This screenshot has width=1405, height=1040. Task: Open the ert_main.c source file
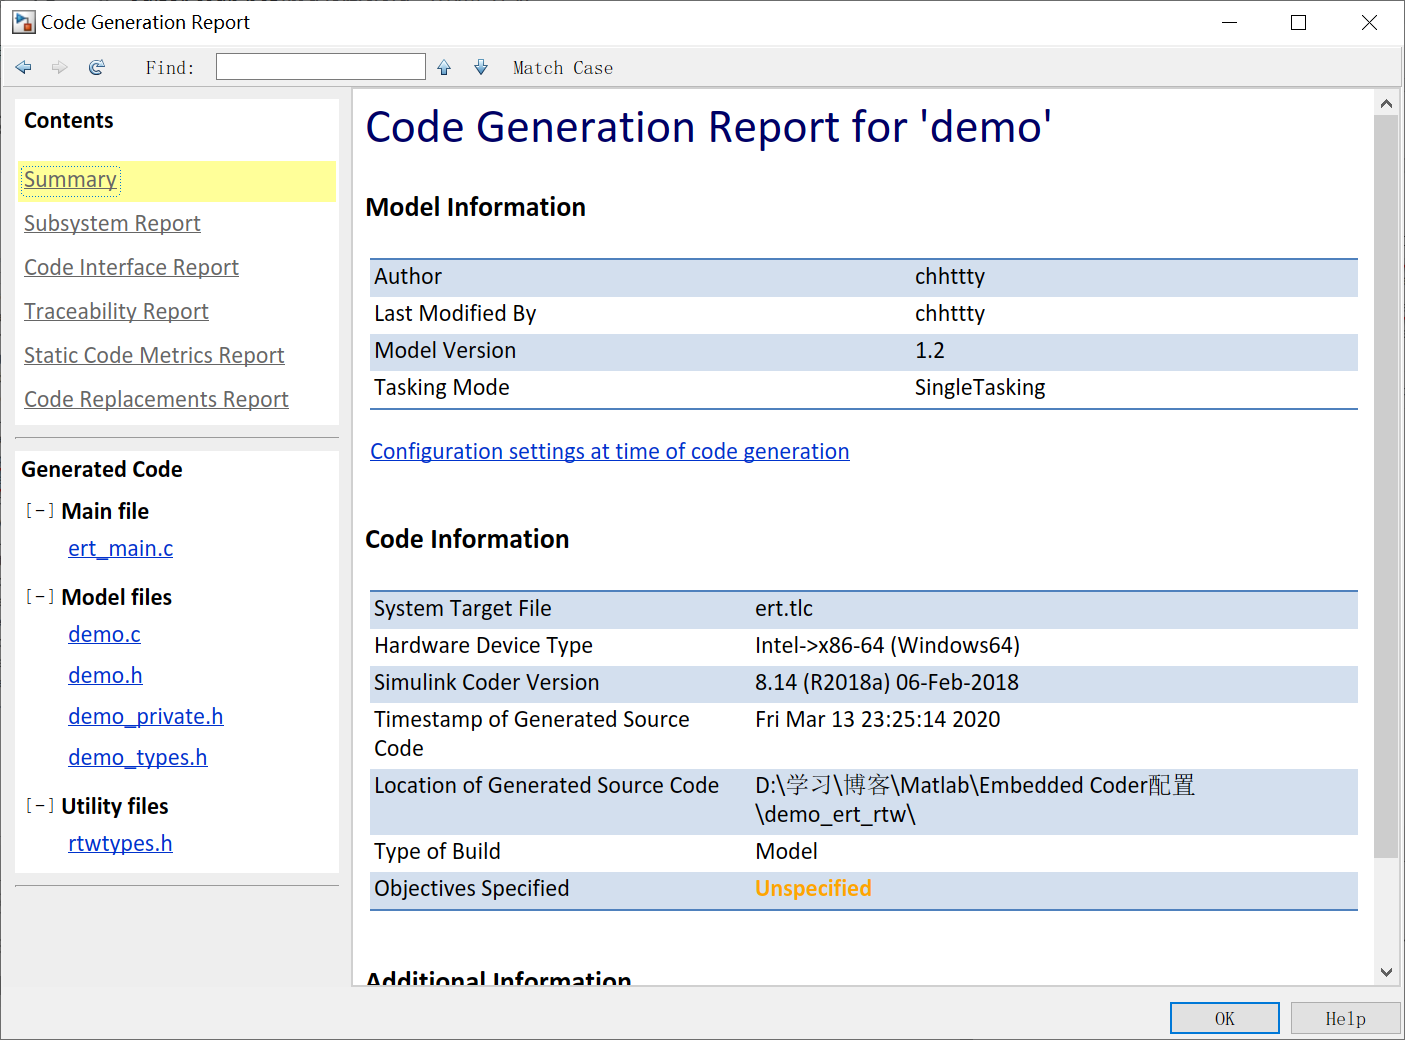click(120, 549)
